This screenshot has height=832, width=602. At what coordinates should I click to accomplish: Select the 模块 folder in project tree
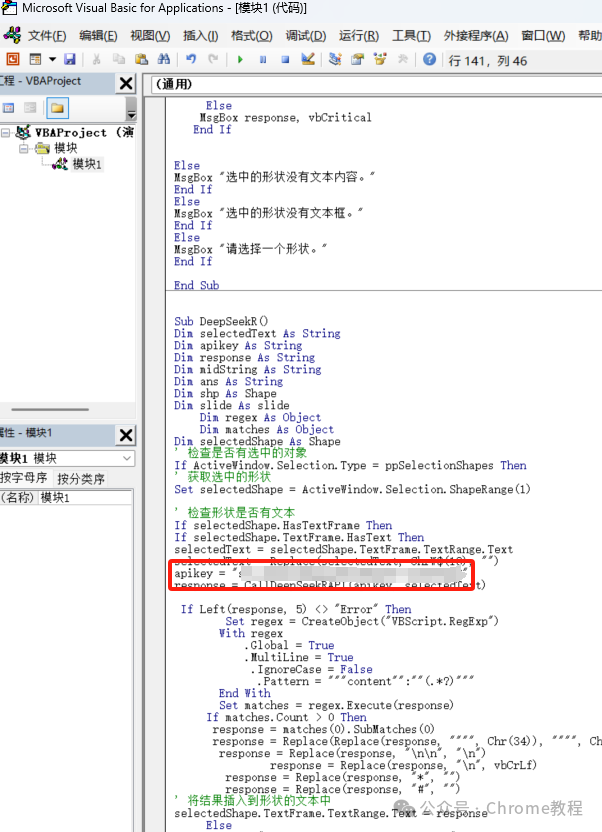click(65, 148)
